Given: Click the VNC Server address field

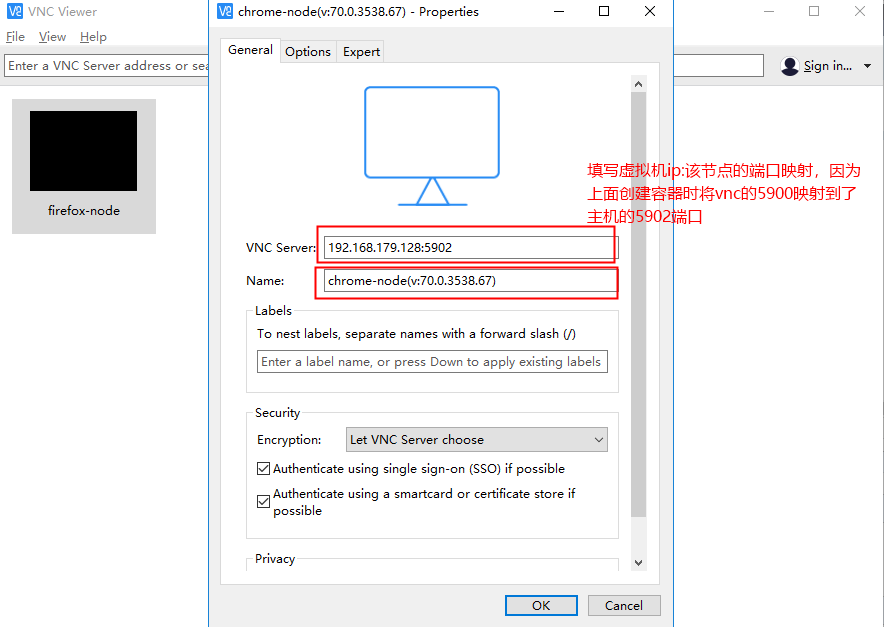Looking at the screenshot, I should coord(471,248).
